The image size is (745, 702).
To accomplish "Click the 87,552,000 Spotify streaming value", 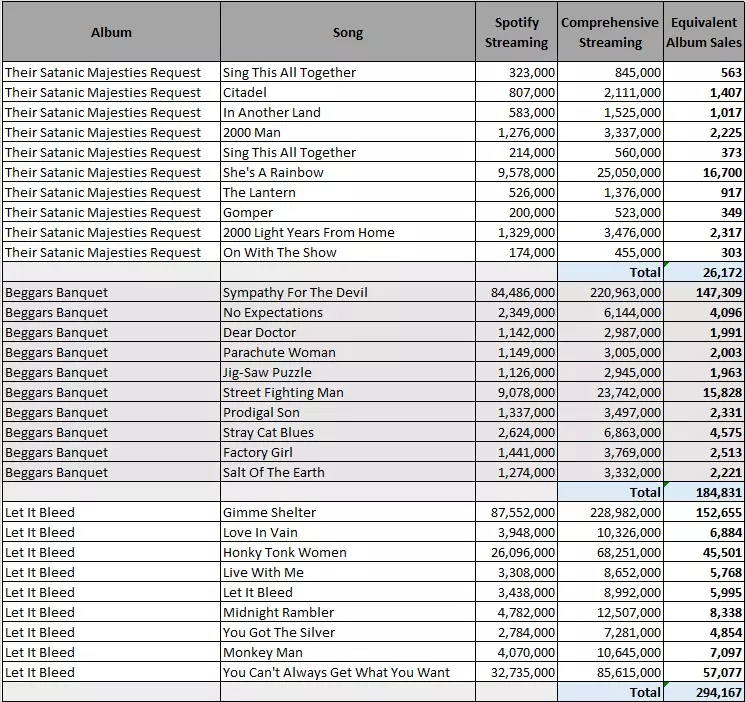I will [516, 512].
